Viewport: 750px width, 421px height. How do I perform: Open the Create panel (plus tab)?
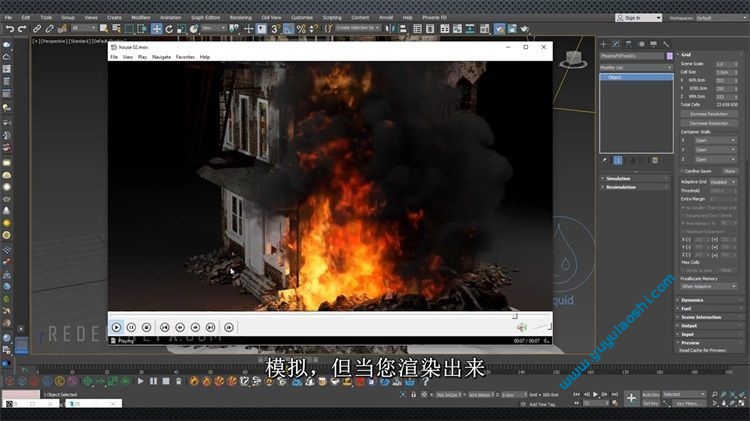pyautogui.click(x=603, y=44)
